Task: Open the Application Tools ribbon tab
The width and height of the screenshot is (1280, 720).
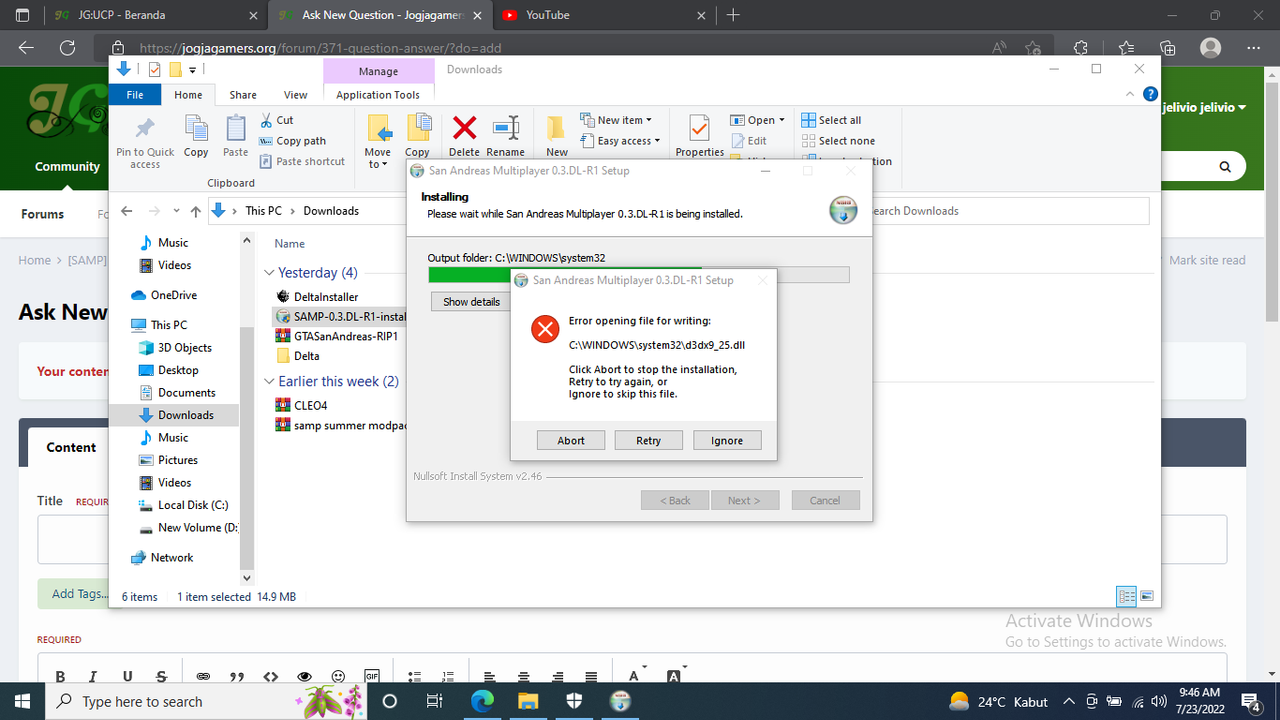Action: (x=378, y=95)
